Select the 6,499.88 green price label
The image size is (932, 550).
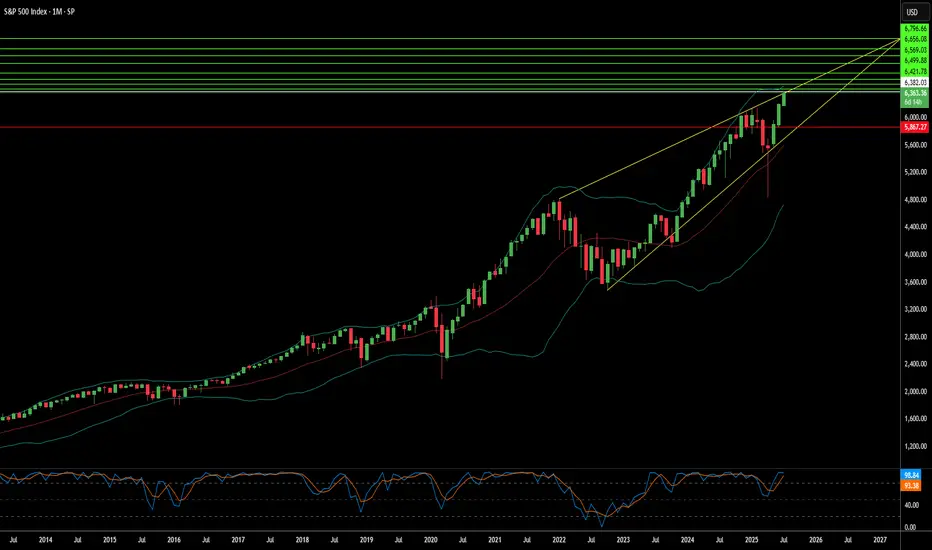point(915,60)
